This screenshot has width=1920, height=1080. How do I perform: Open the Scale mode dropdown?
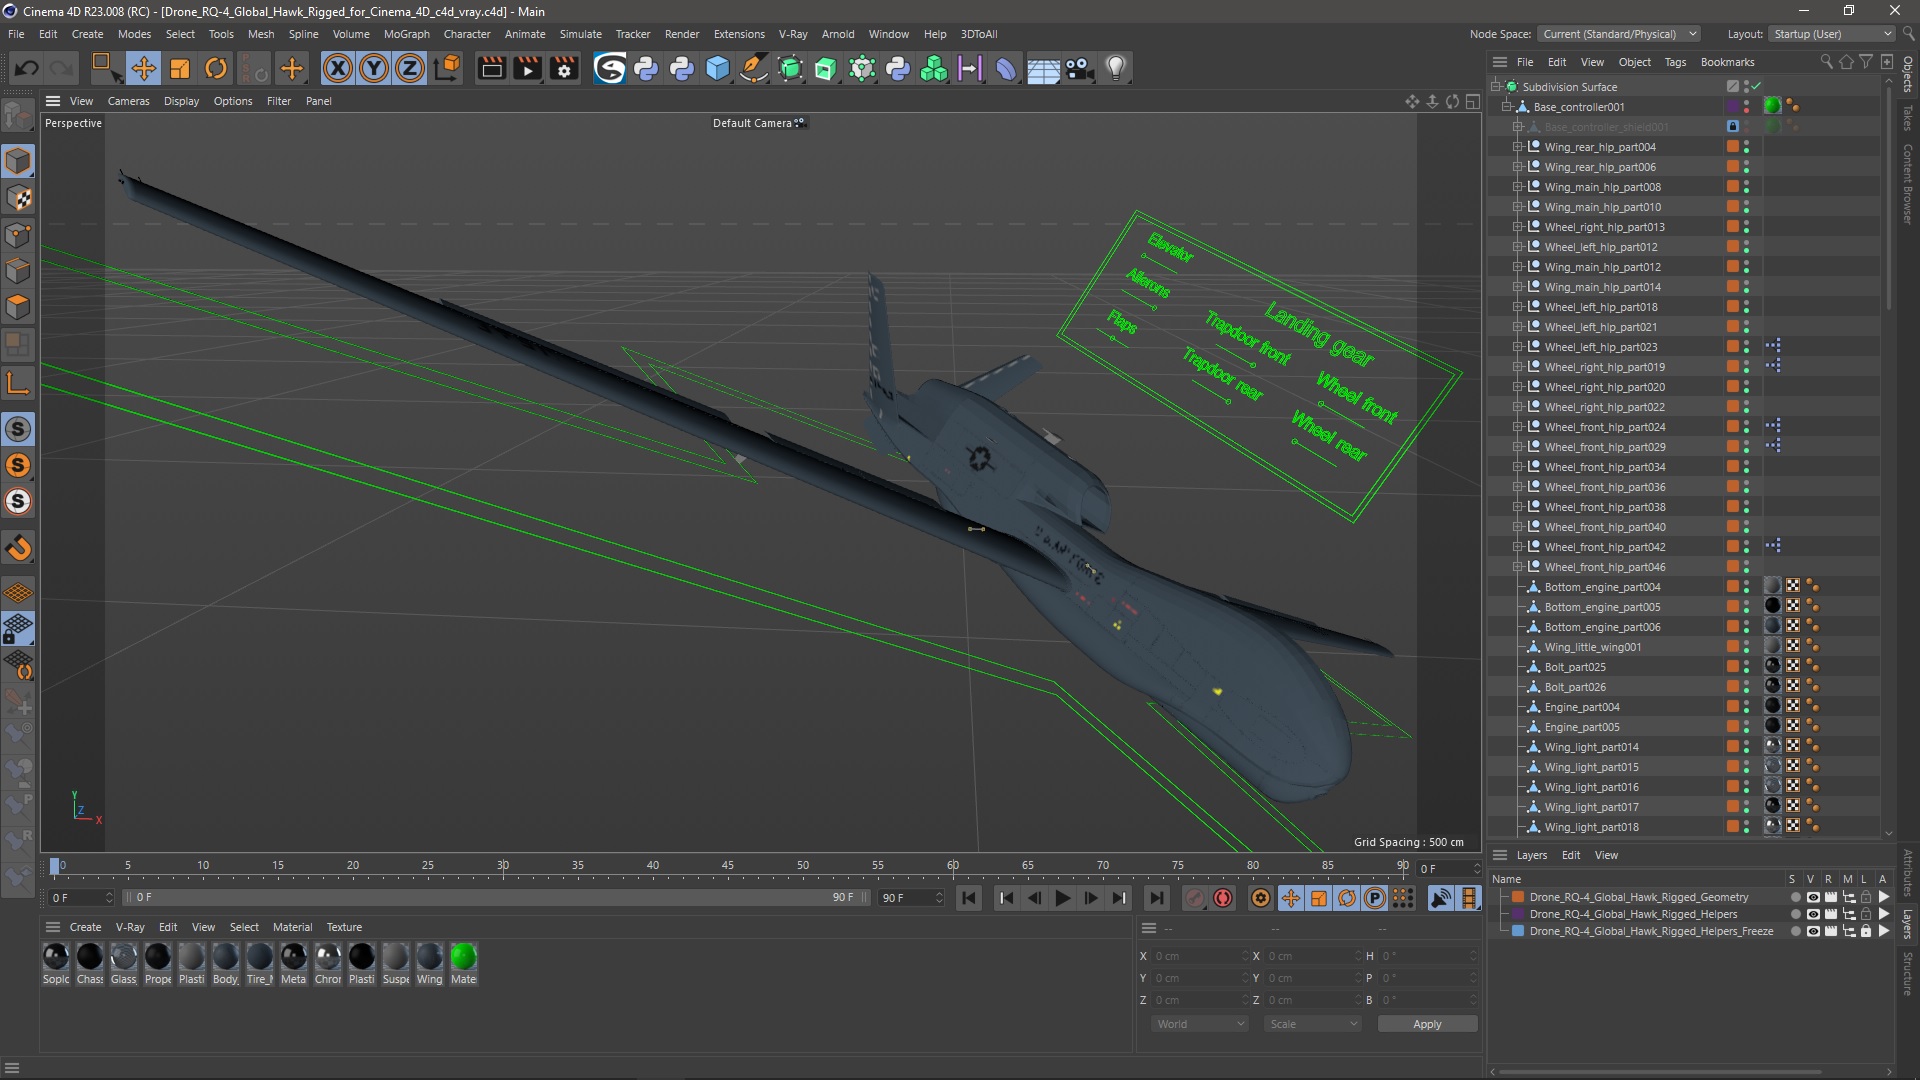[x=1312, y=1024]
